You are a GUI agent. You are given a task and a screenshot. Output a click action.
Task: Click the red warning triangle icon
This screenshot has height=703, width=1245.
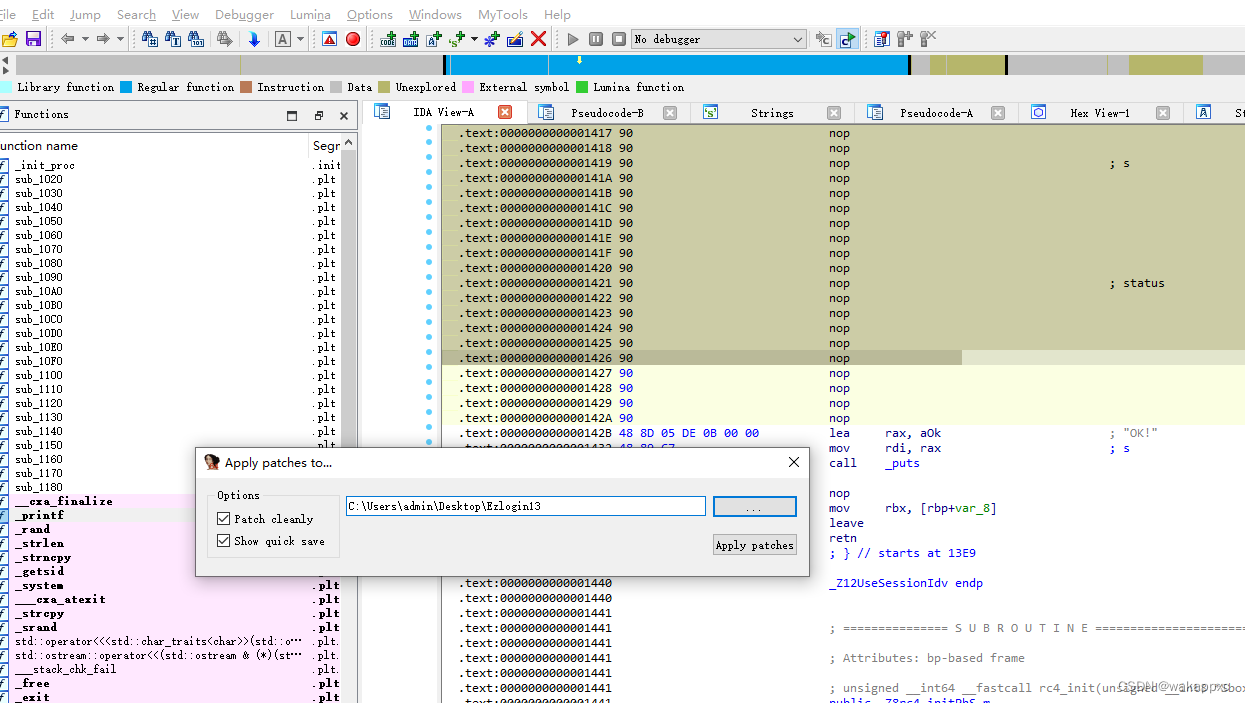pos(329,39)
